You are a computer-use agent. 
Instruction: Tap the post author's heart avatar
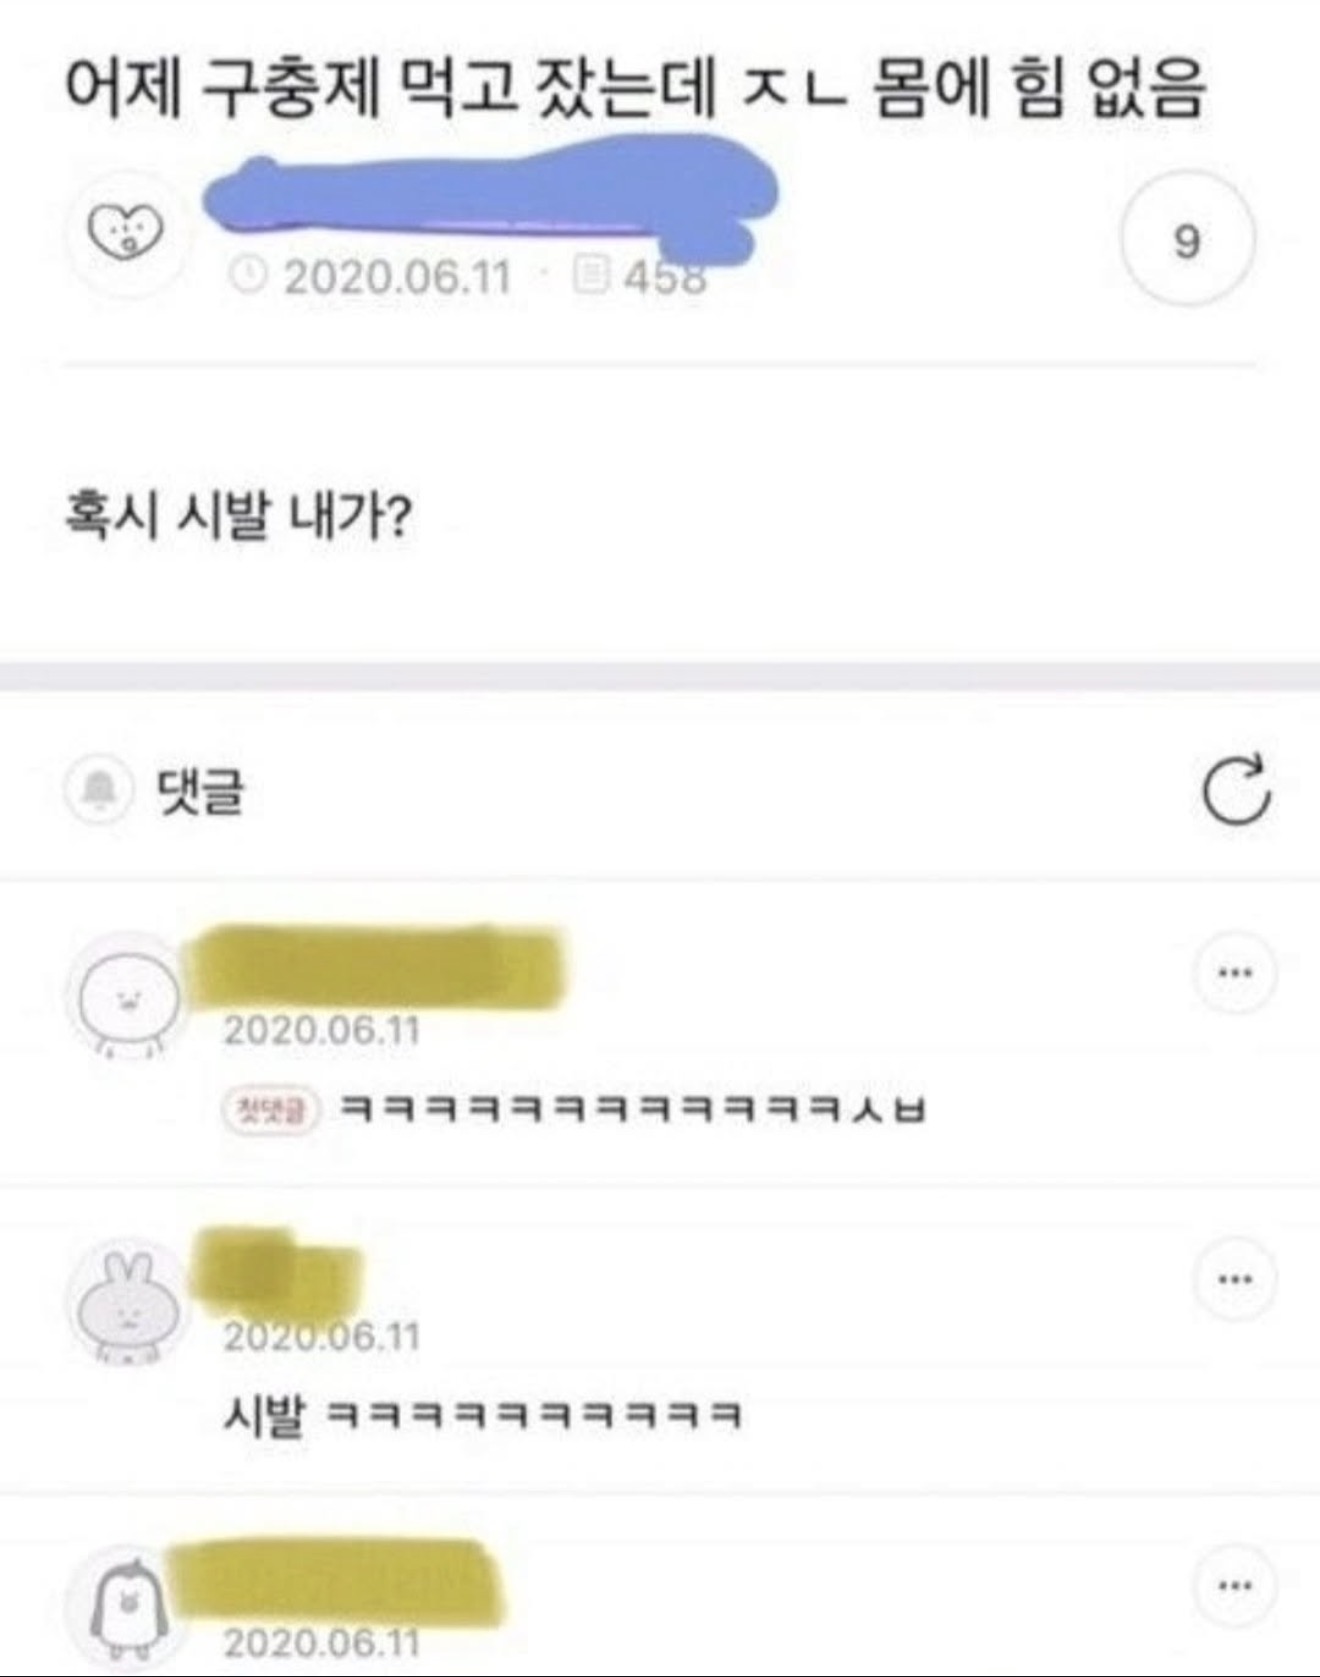point(125,232)
